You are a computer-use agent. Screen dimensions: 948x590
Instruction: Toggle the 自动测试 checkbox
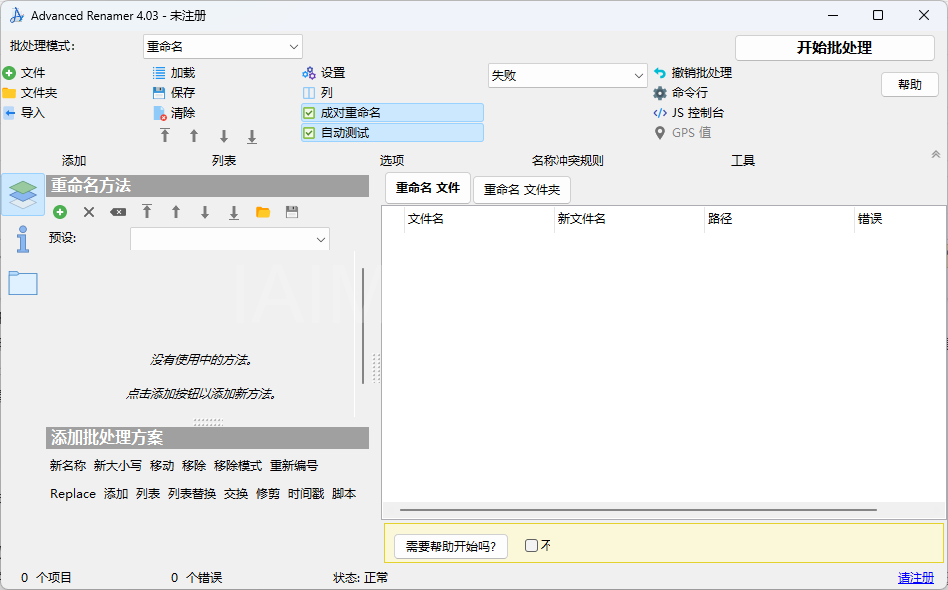[309, 133]
